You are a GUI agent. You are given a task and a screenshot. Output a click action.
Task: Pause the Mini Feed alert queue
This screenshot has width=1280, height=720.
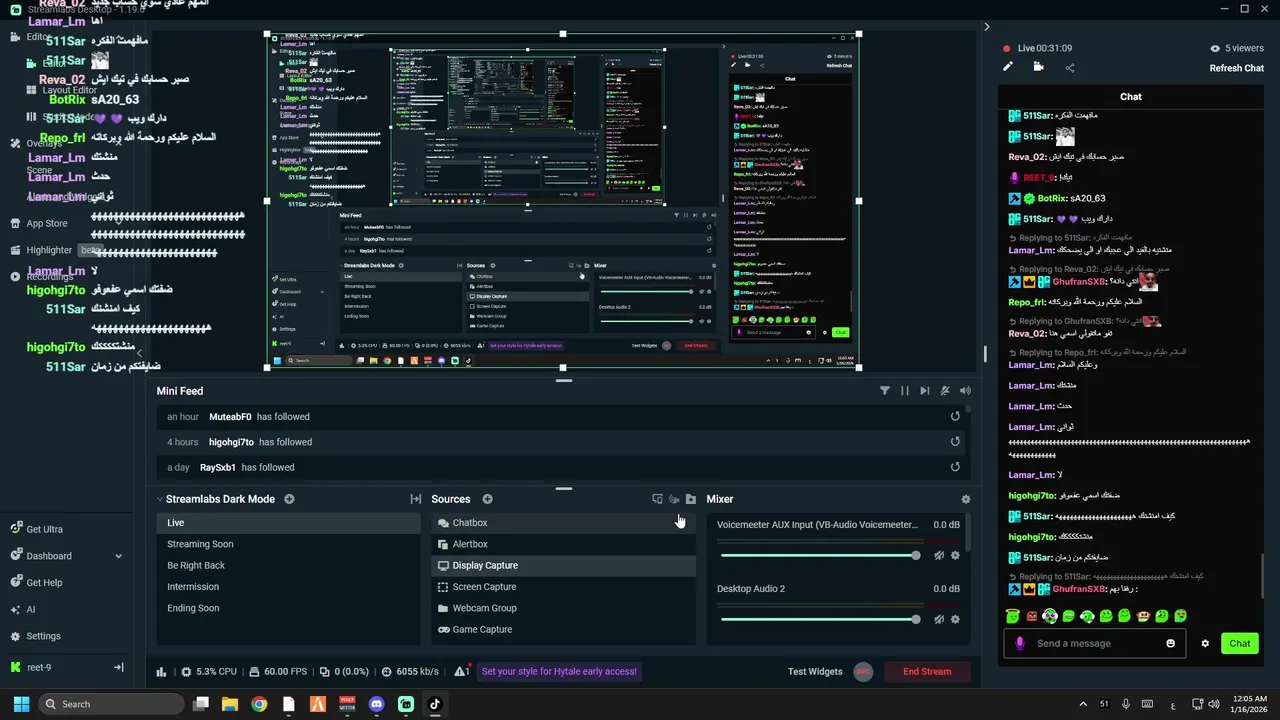[905, 391]
